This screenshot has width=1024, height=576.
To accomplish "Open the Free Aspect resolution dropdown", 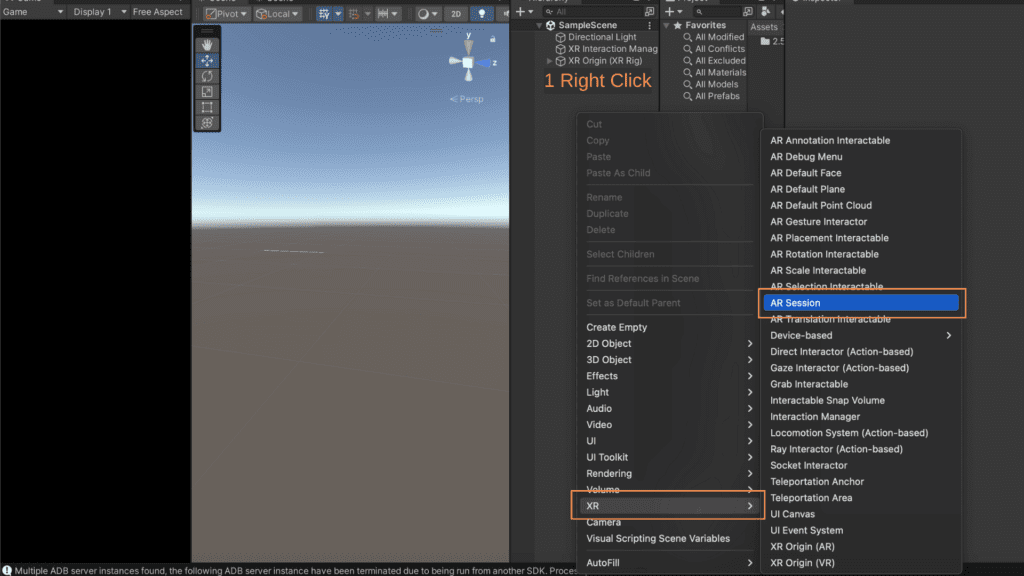I will 156,11.
